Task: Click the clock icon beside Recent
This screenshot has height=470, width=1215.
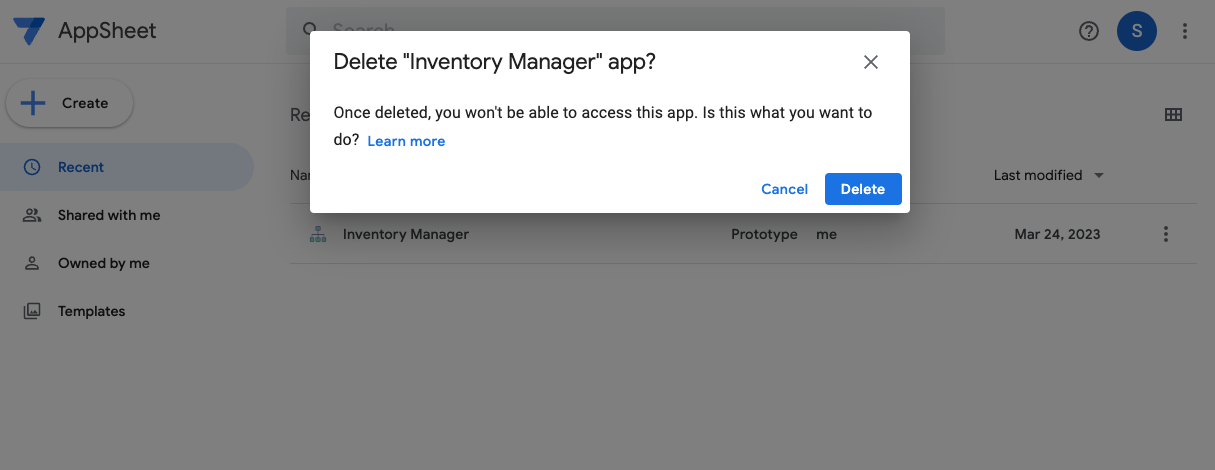Action: [32, 167]
